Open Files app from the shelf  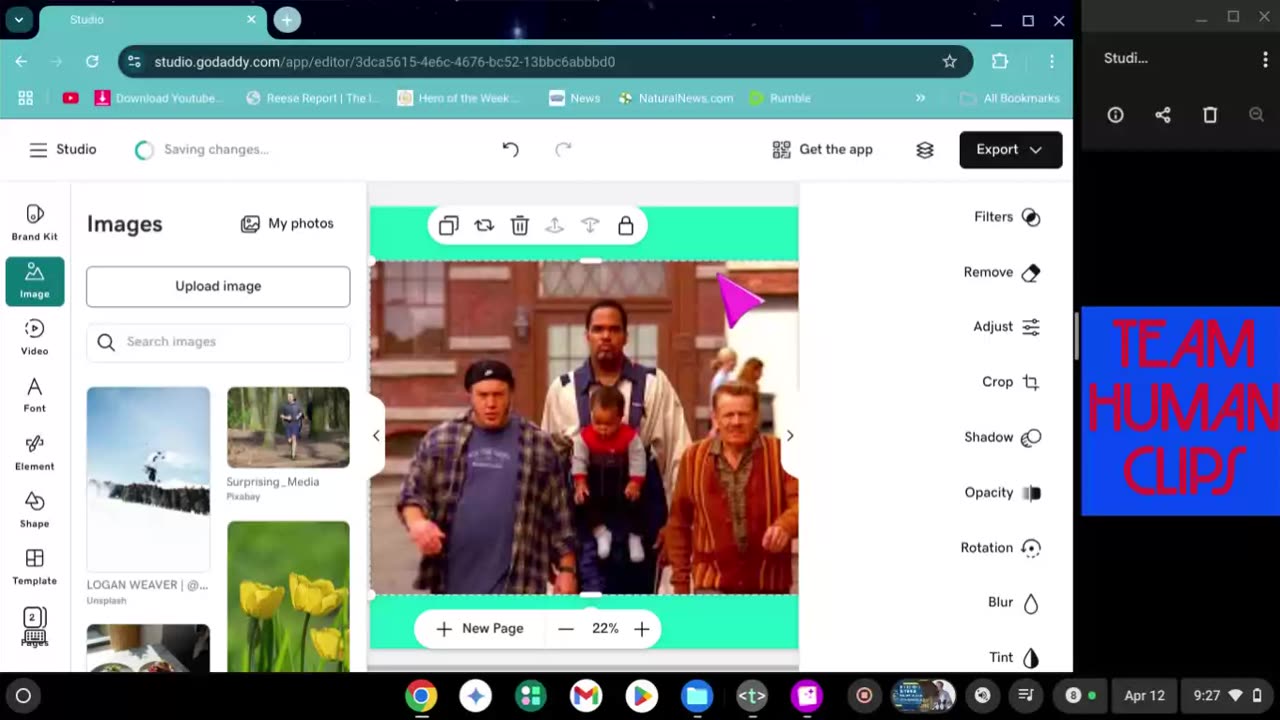(697, 696)
